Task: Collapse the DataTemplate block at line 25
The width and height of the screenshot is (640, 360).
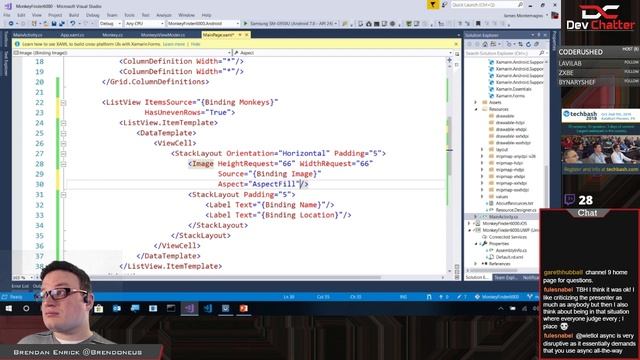Action: tap(63, 133)
